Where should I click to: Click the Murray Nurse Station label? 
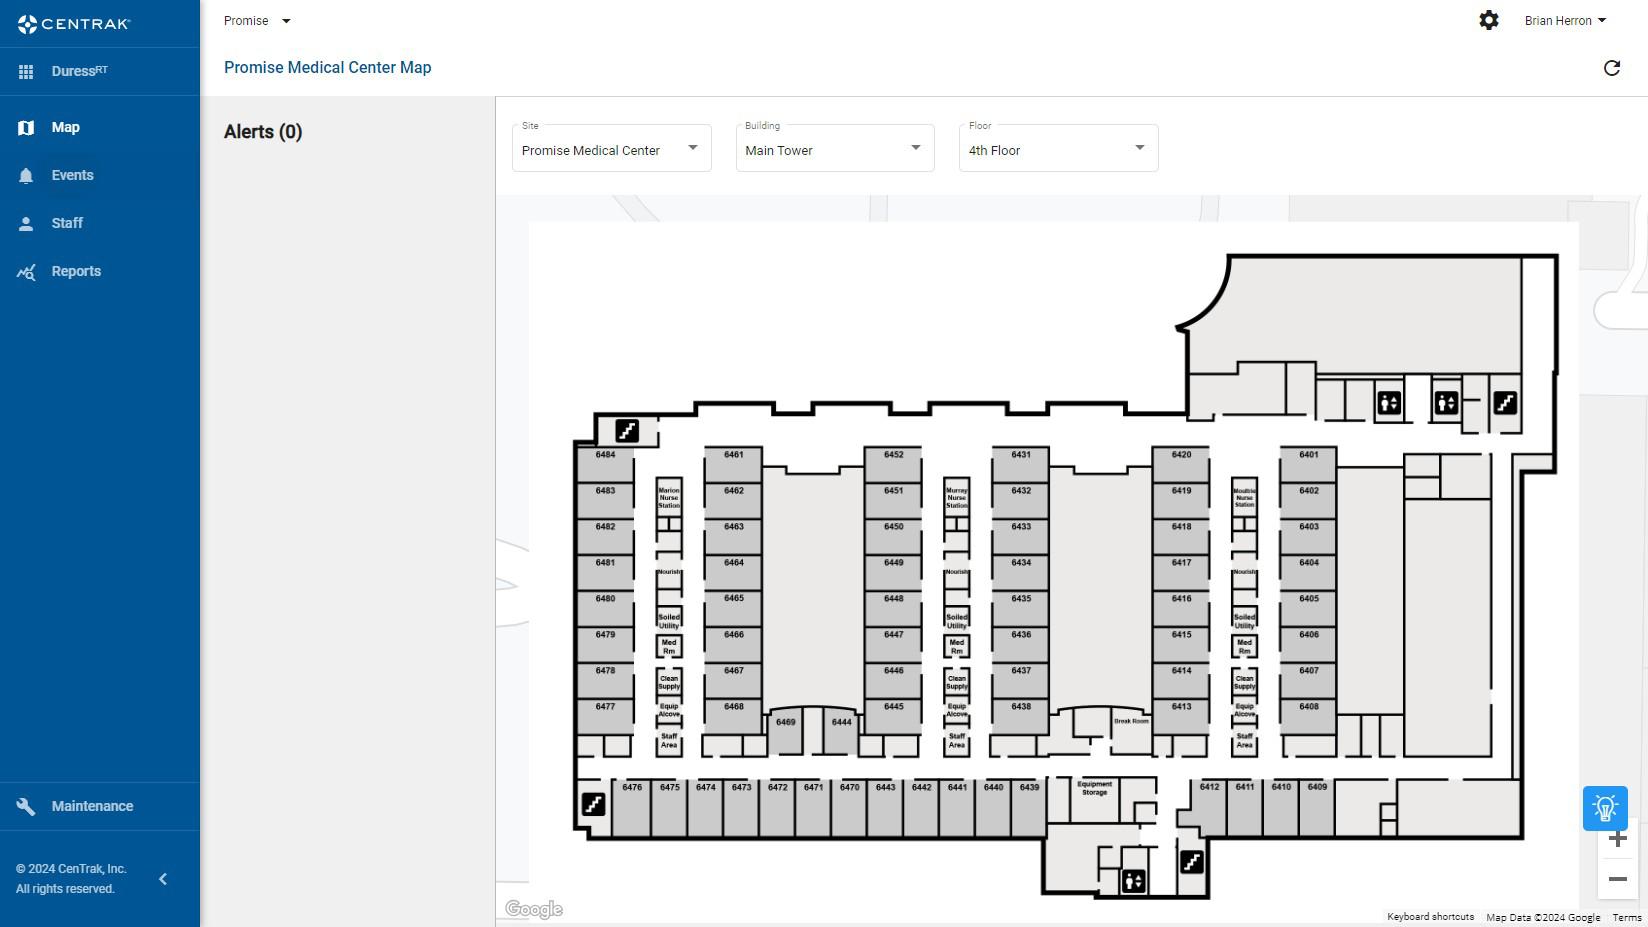(x=957, y=498)
